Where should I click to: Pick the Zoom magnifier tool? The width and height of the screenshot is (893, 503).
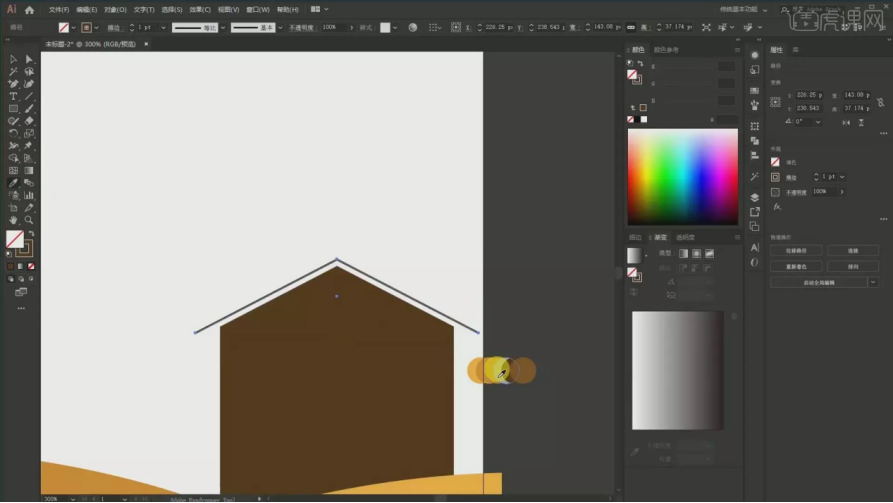[29, 219]
